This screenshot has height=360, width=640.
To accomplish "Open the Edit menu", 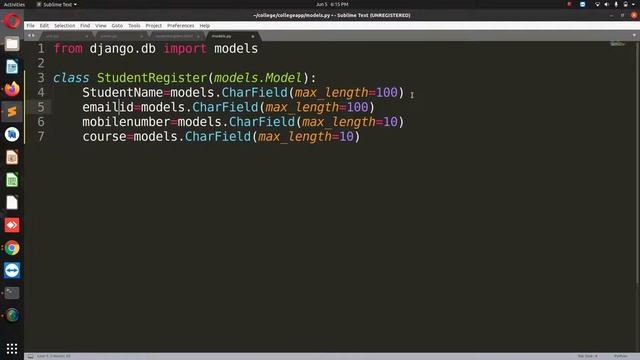I will [x=44, y=25].
